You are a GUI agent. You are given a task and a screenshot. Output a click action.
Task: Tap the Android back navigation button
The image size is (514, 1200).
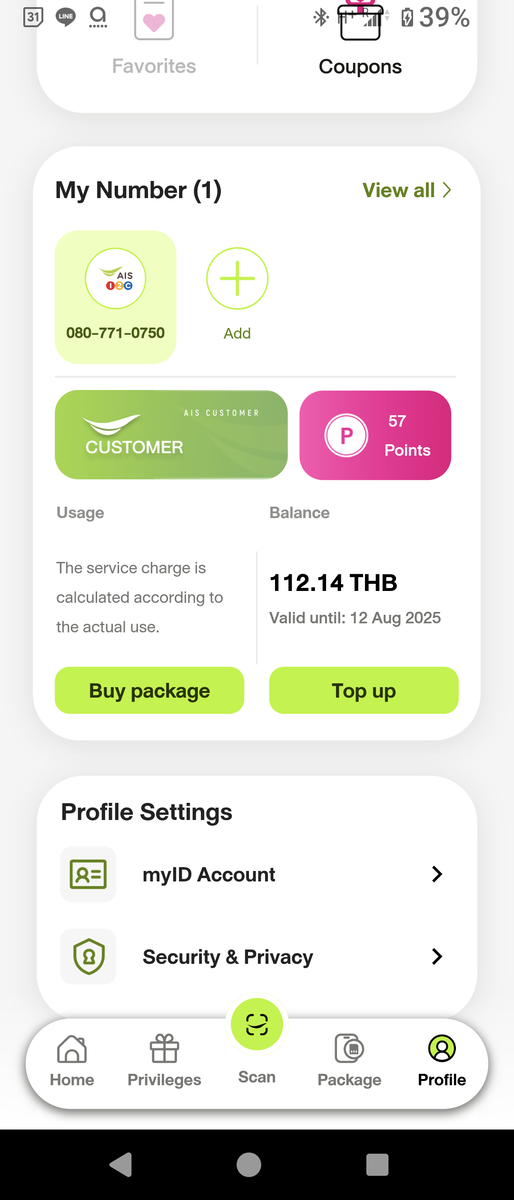click(121, 1164)
